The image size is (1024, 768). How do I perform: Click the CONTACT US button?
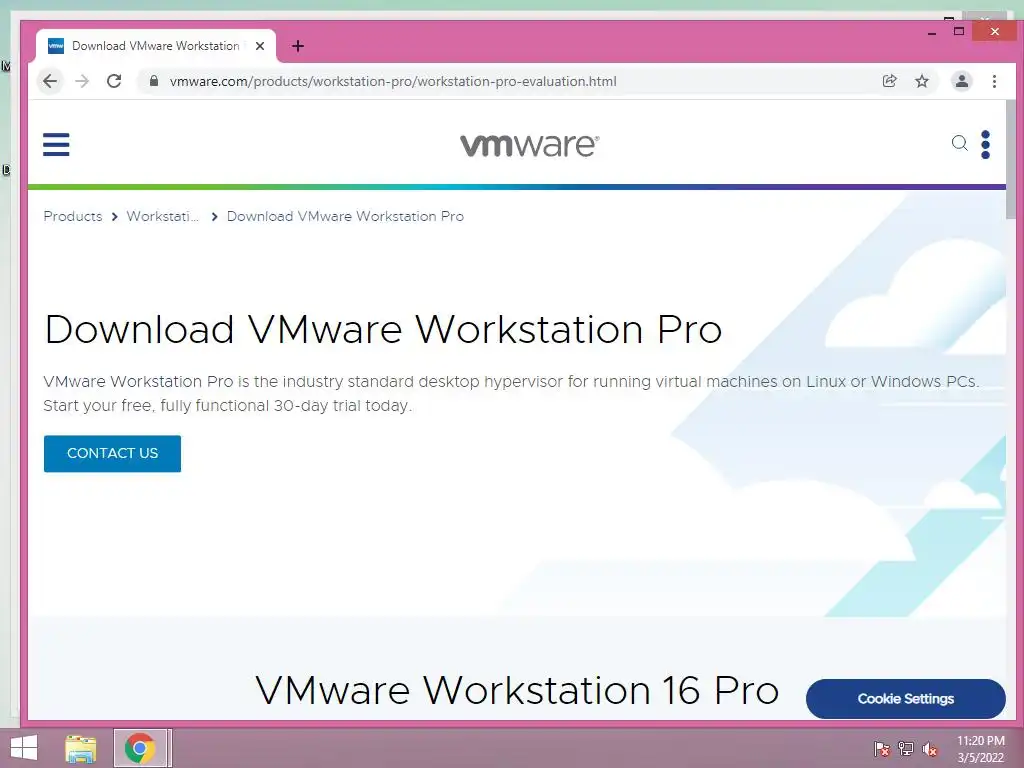112,453
